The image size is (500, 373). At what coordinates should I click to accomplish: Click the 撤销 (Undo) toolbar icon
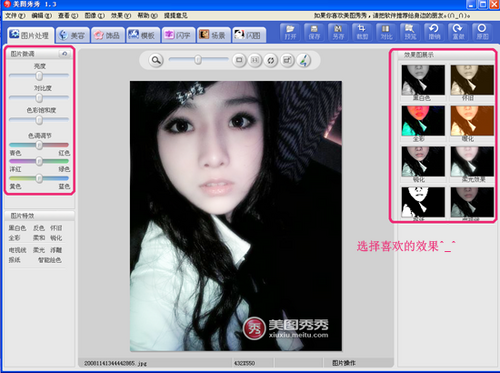[x=434, y=32]
